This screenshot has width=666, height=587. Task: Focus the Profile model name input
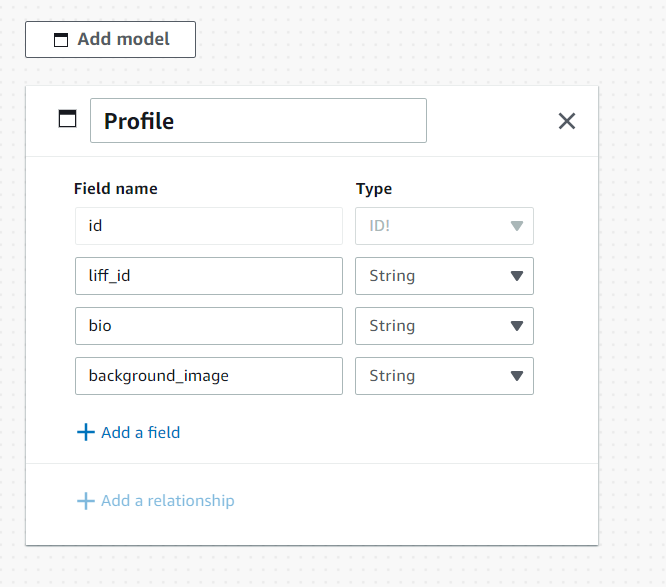coord(258,121)
